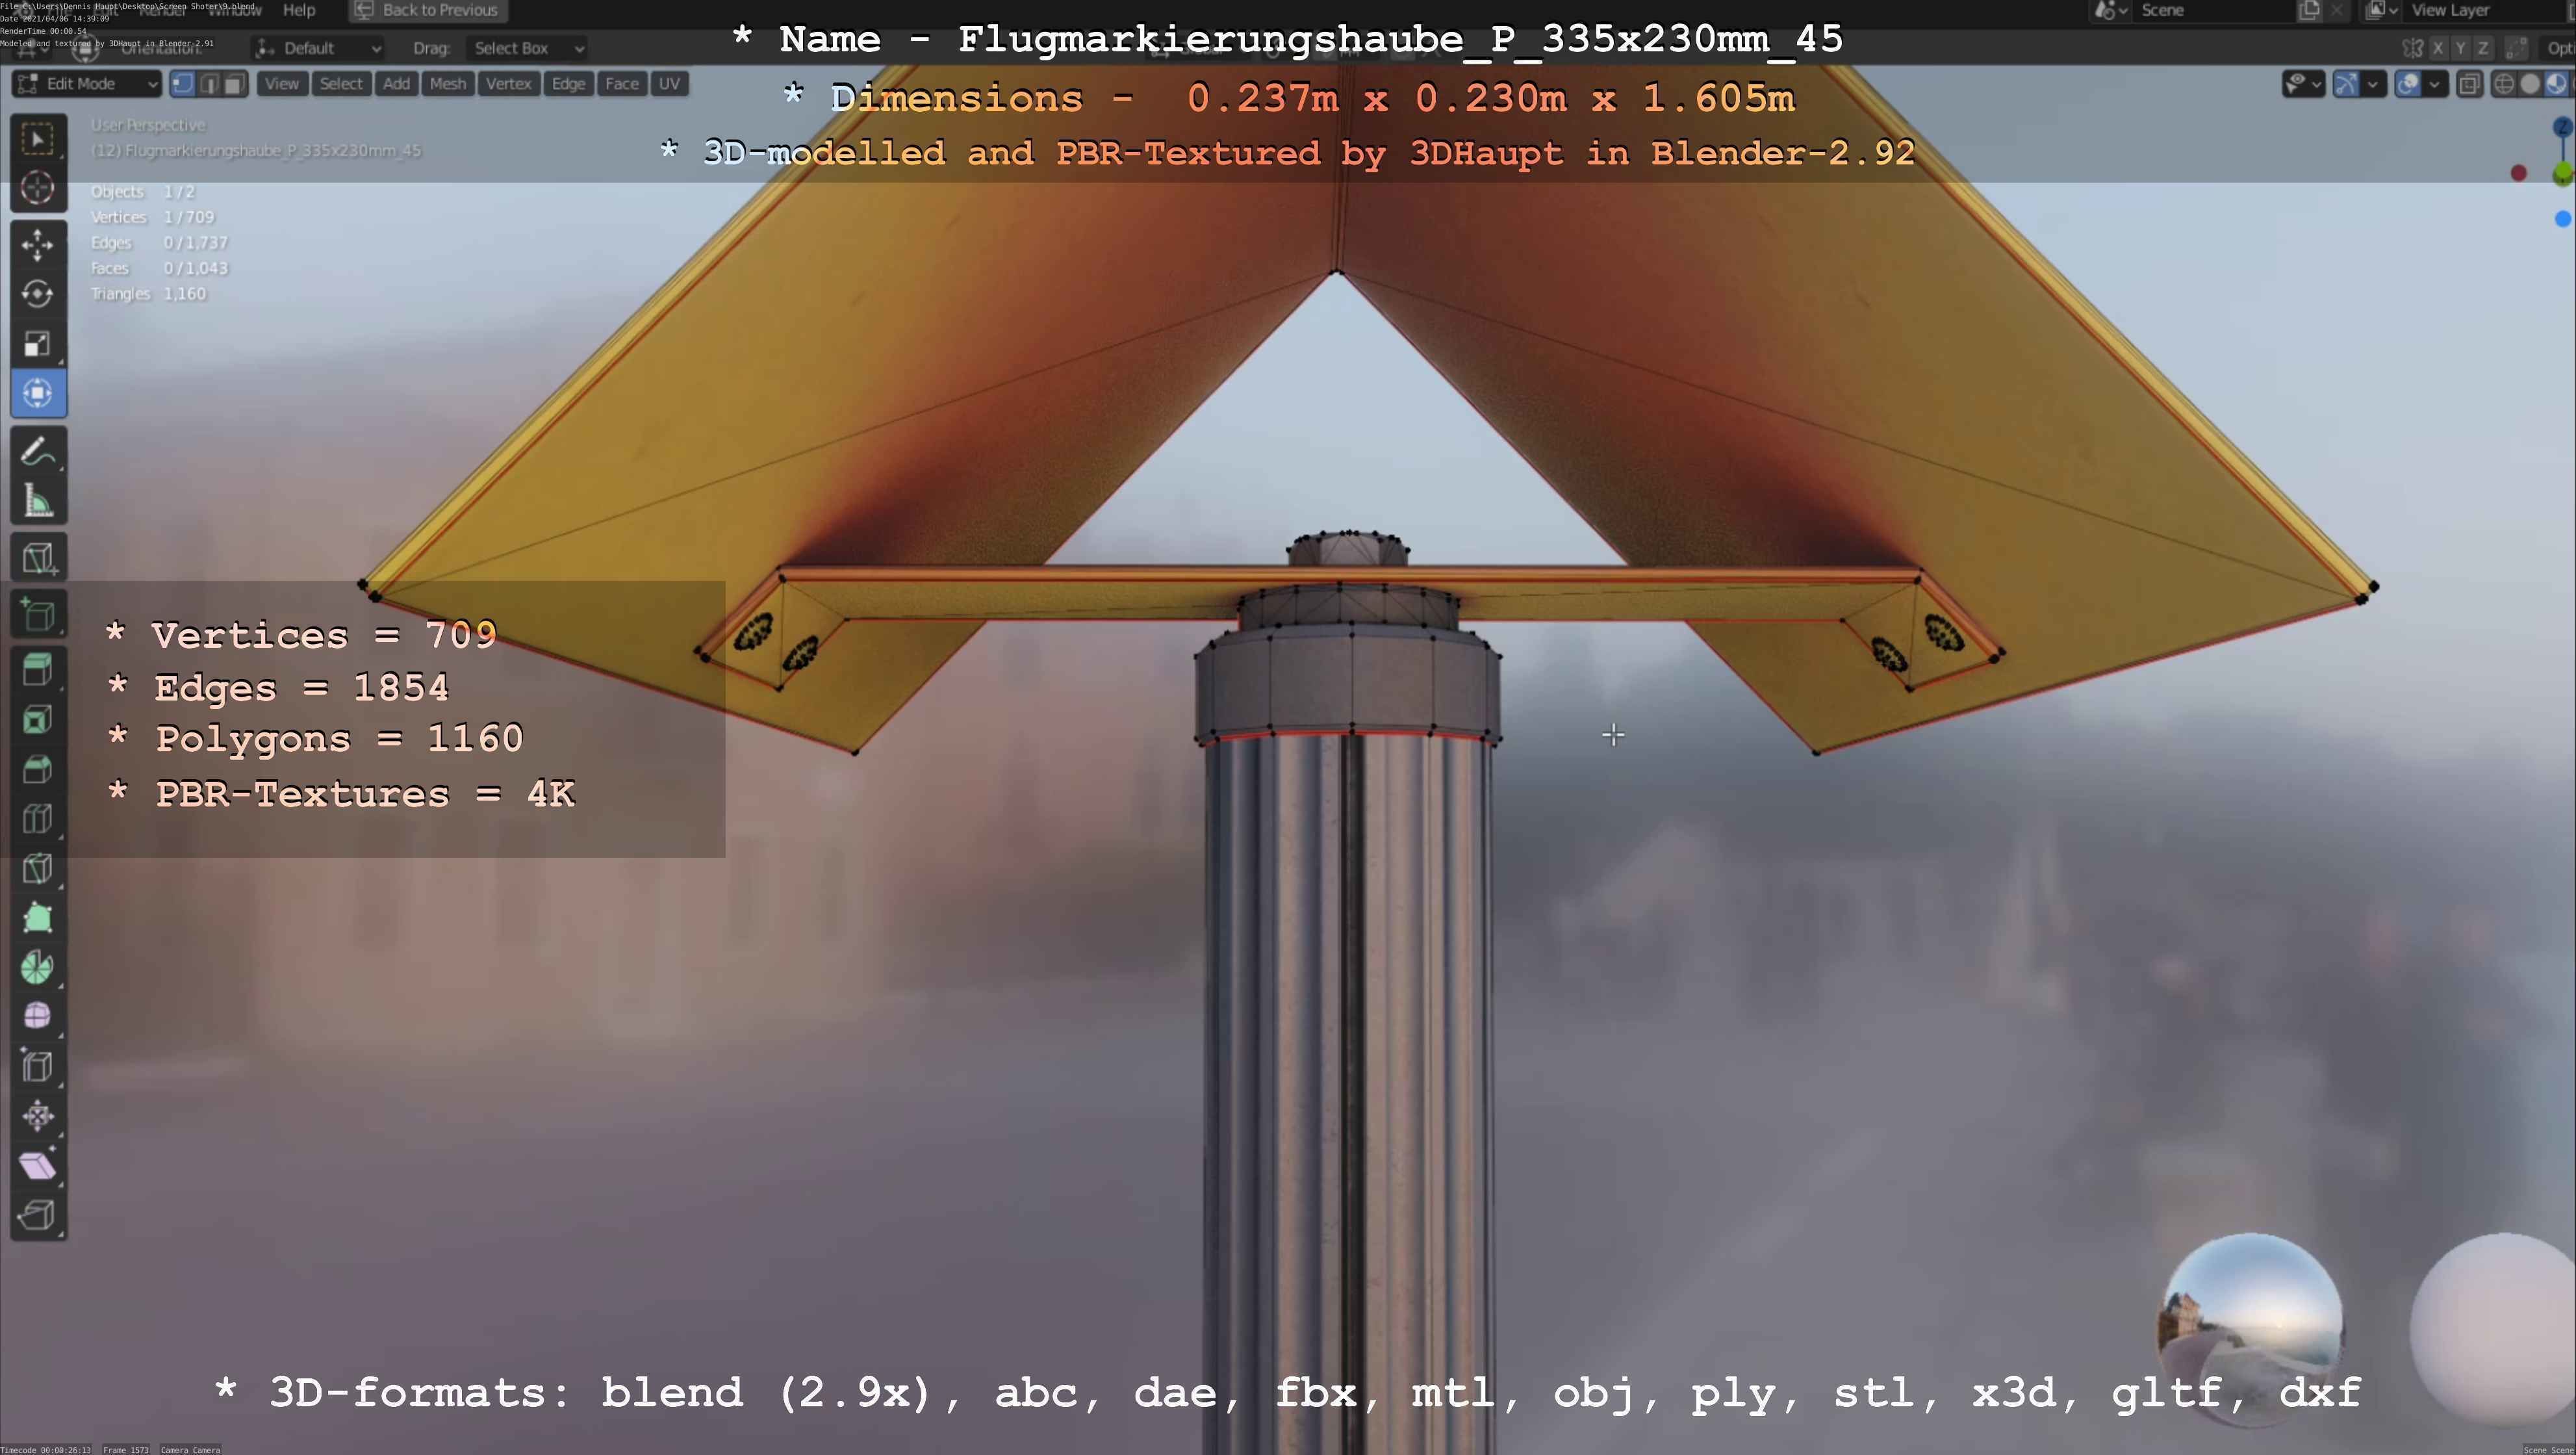Select the Rotate tool
2576x1455 pixels.
(38, 294)
